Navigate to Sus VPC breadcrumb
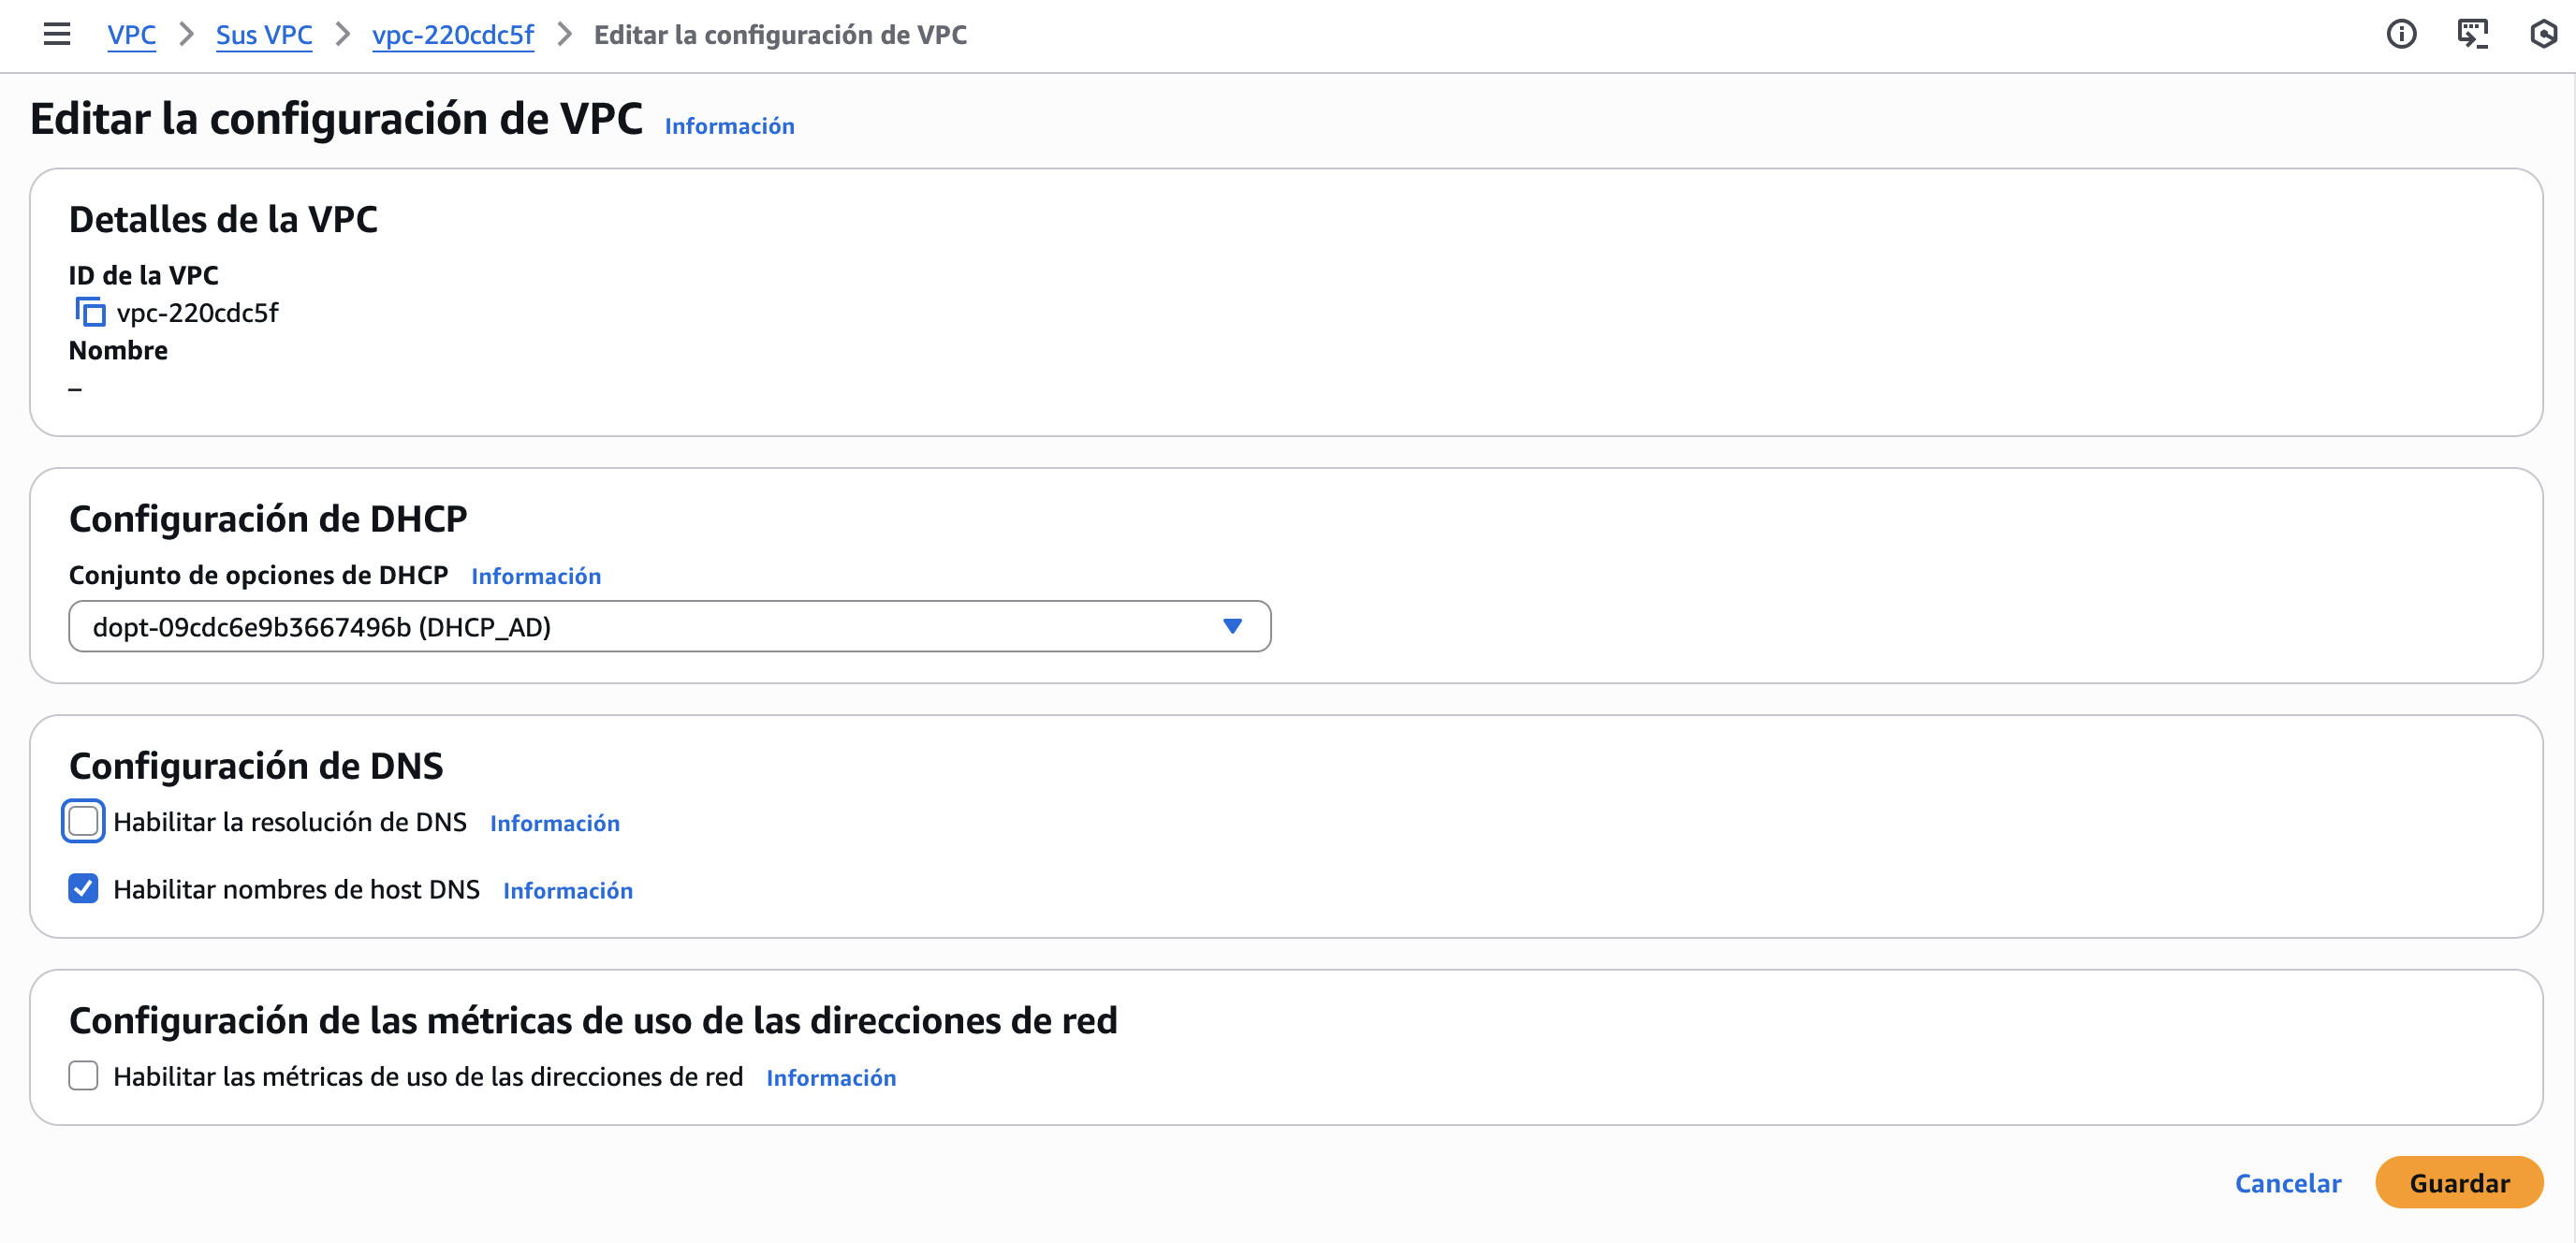Viewport: 2576px width, 1243px height. pyautogui.click(x=264, y=35)
